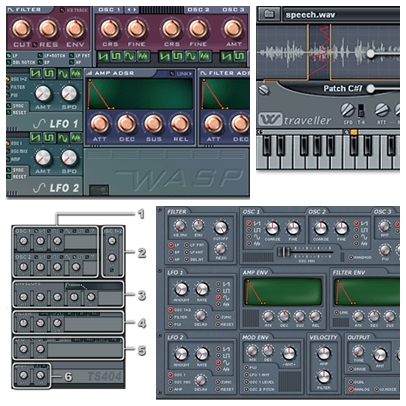Set MOD ENV target to LFO 1 AMT
Screen dimensions: 406x406
pos(247,375)
